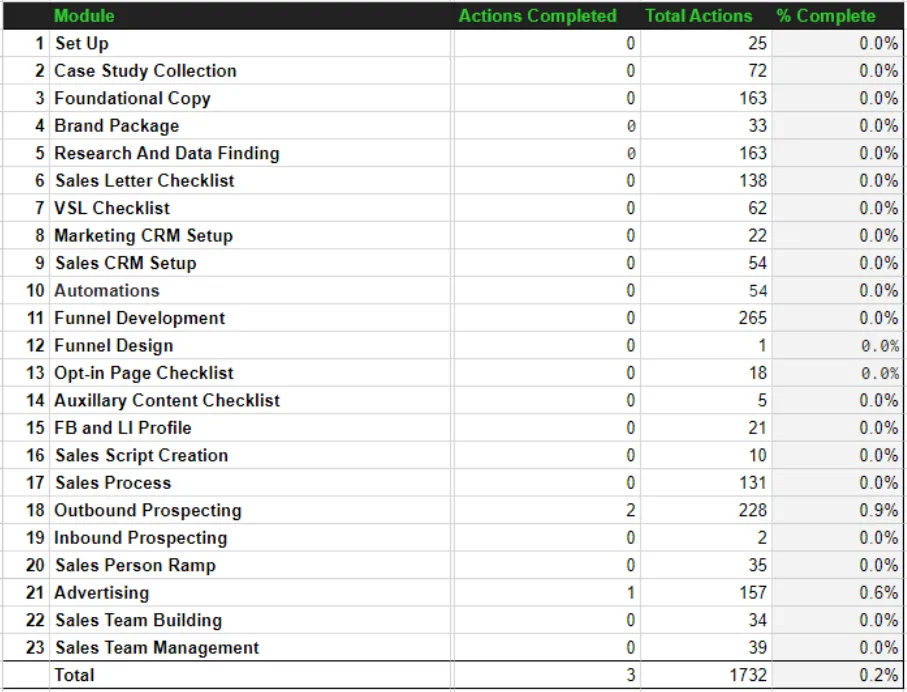
Task: Click row number 23 cell
Action: coord(26,647)
